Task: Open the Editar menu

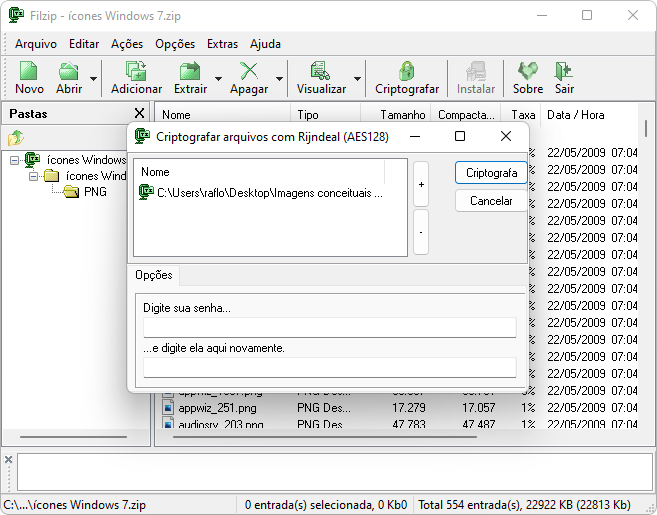Action: (84, 44)
